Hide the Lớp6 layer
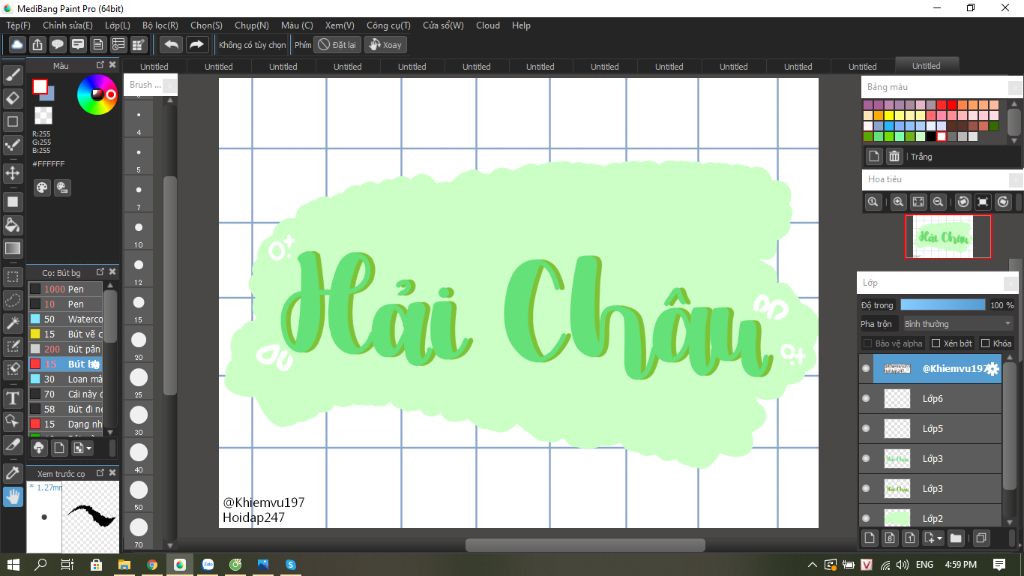The height and width of the screenshot is (576, 1024). pyautogui.click(x=866, y=398)
